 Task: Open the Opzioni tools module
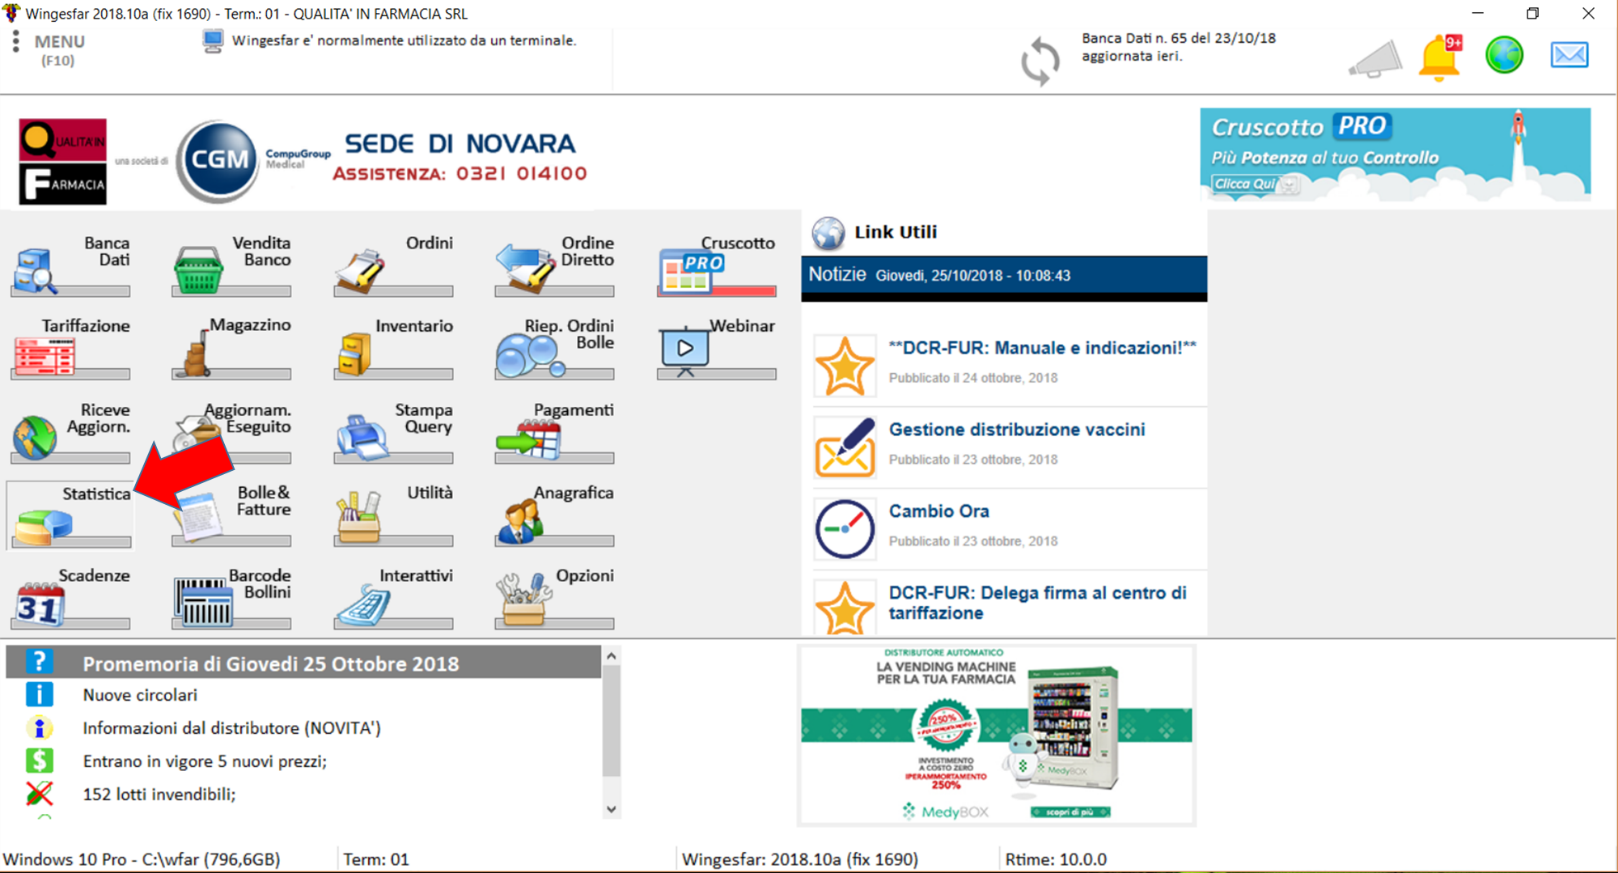tap(554, 598)
